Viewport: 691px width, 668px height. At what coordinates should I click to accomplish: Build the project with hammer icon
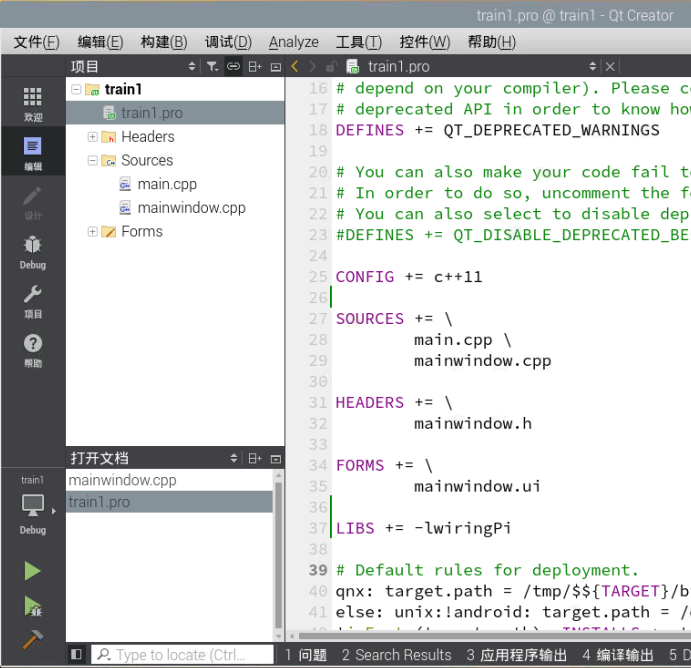(x=32, y=639)
